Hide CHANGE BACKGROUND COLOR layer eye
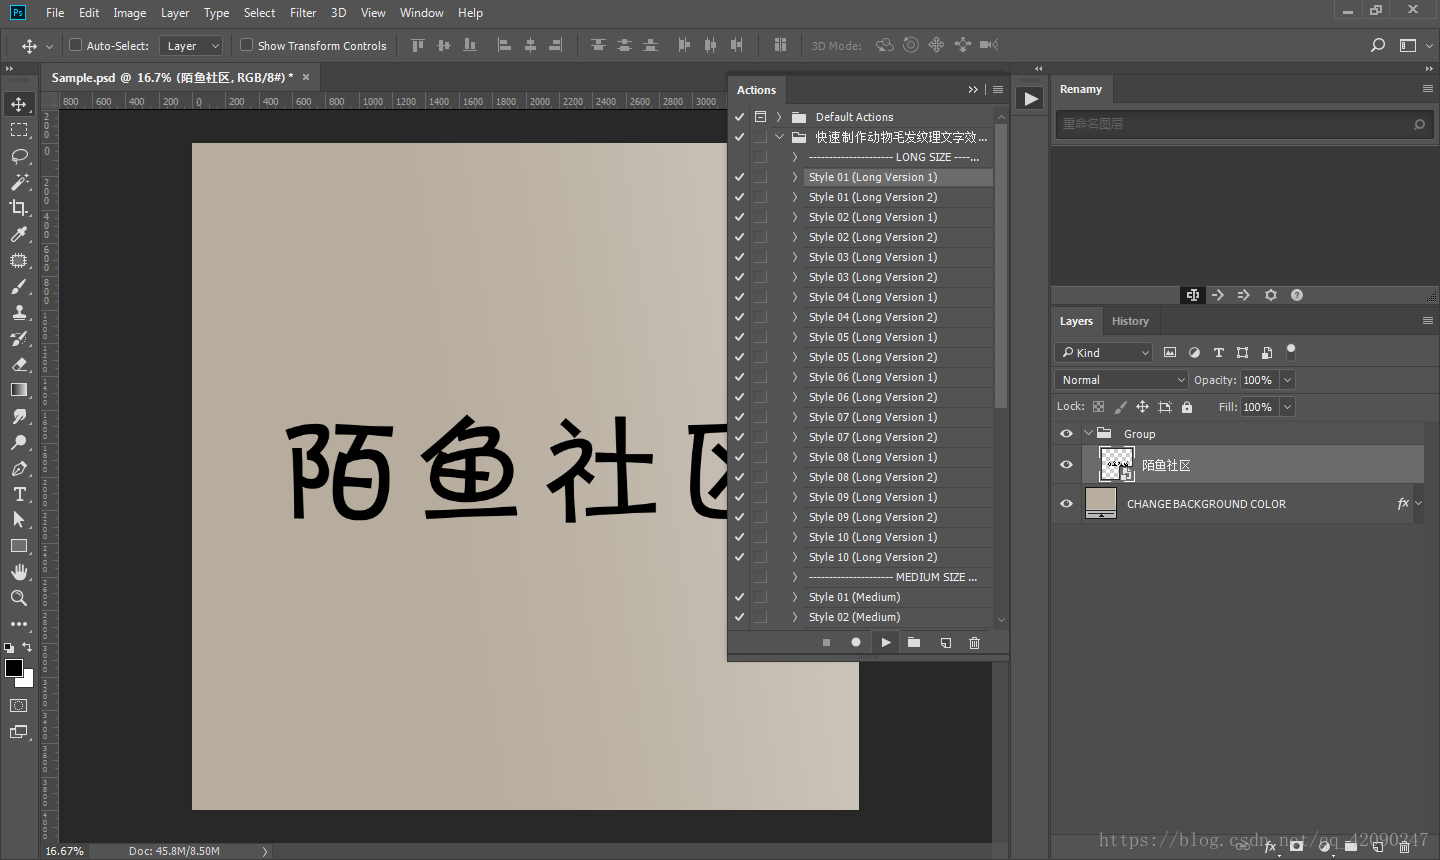1440x860 pixels. pos(1066,504)
